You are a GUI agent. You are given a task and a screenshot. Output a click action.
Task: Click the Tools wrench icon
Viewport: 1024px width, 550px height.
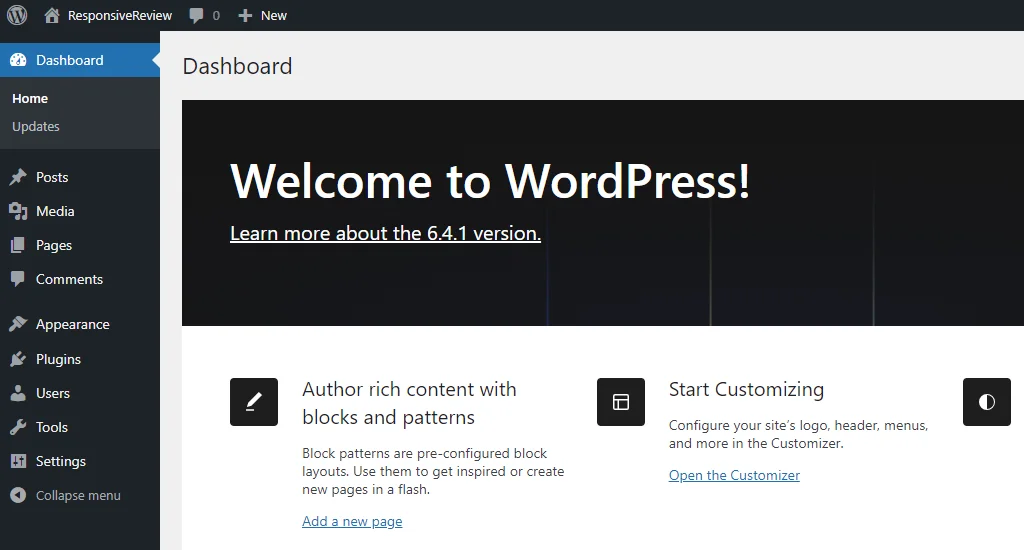(x=18, y=427)
